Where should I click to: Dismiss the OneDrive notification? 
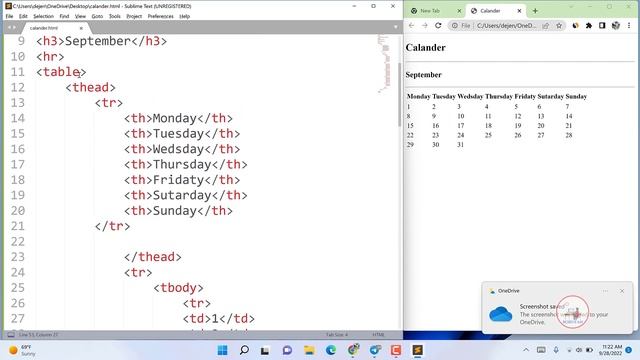pos(622,291)
